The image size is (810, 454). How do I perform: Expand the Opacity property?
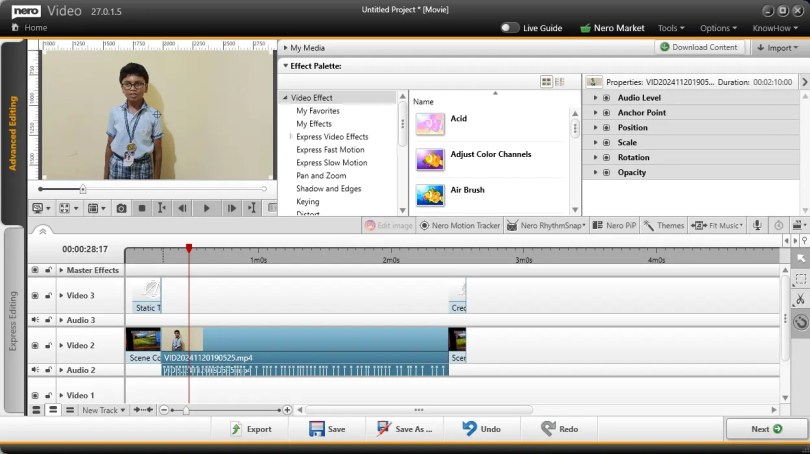(594, 172)
